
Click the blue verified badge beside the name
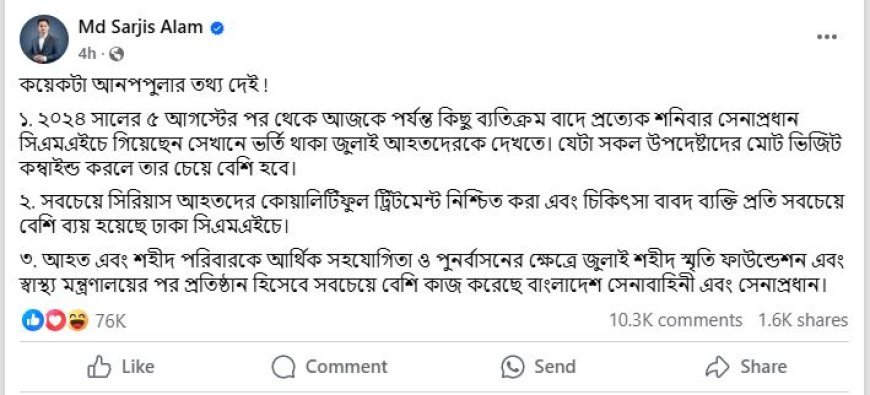[217, 27]
